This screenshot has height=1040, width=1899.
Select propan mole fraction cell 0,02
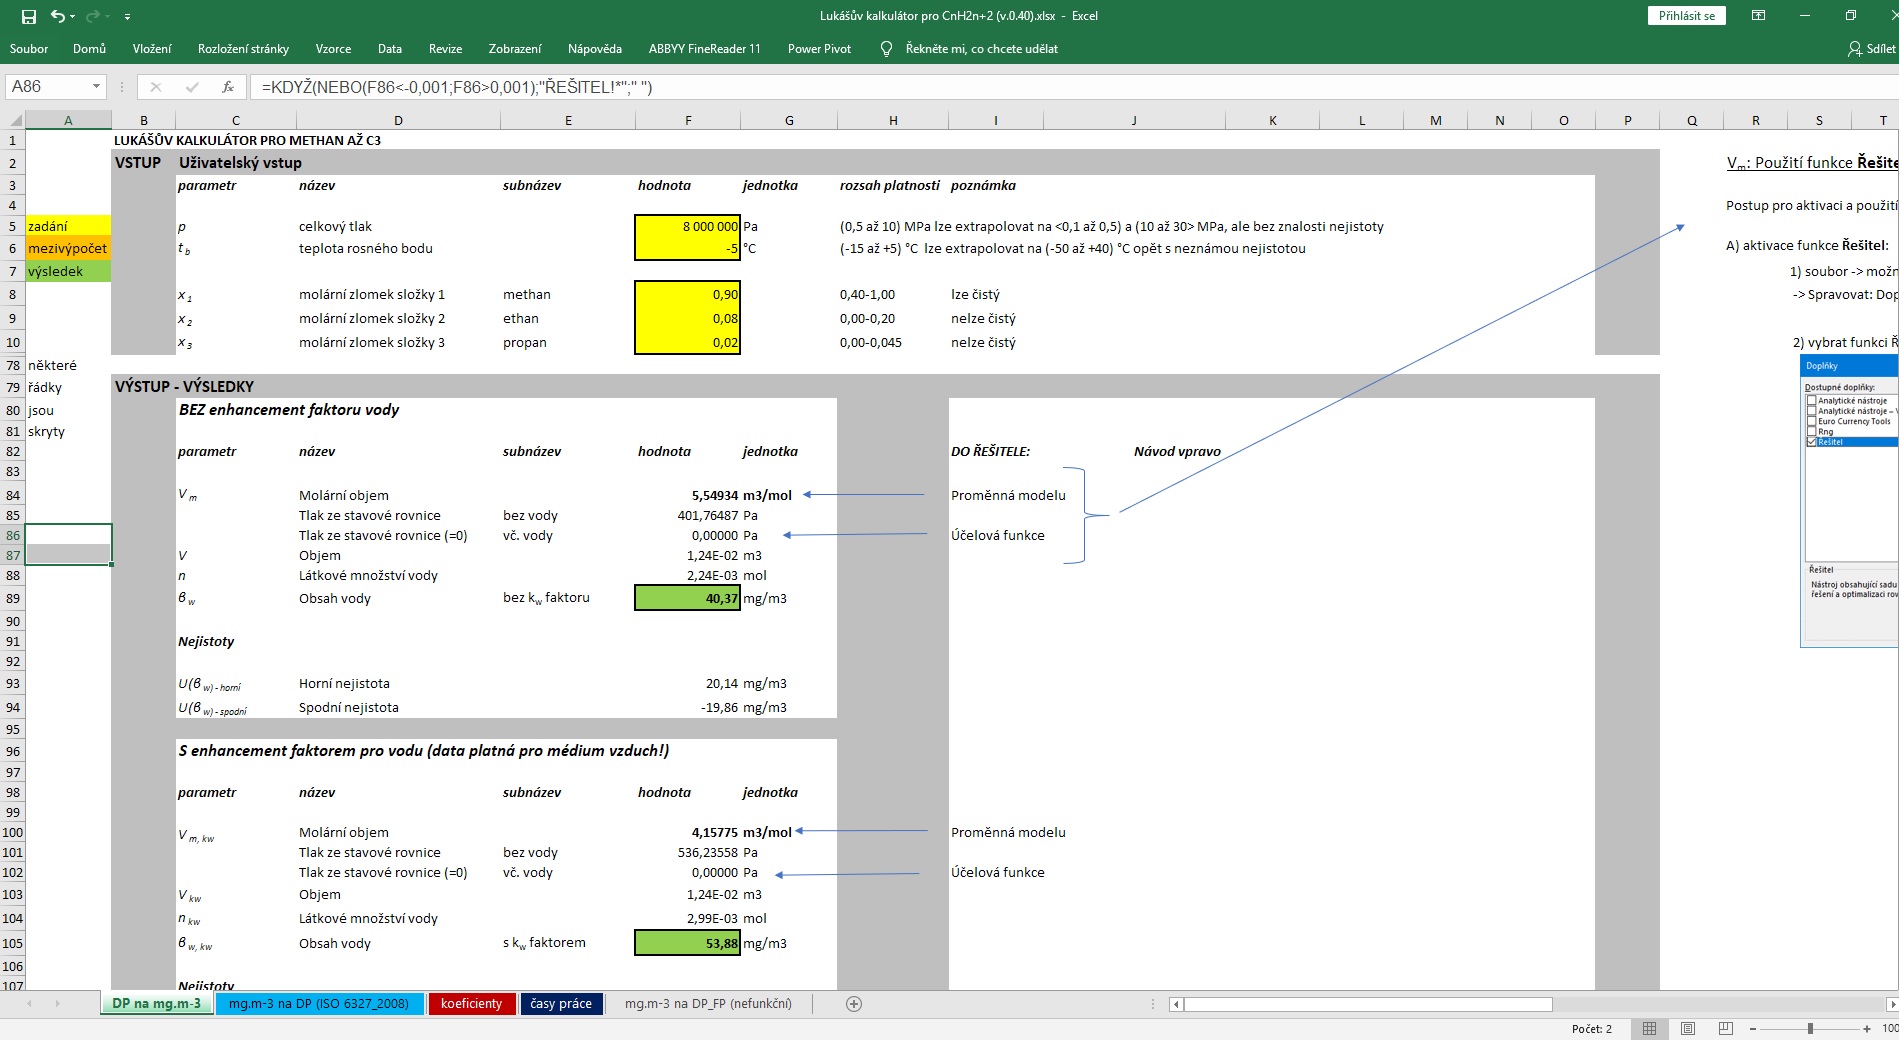687,342
